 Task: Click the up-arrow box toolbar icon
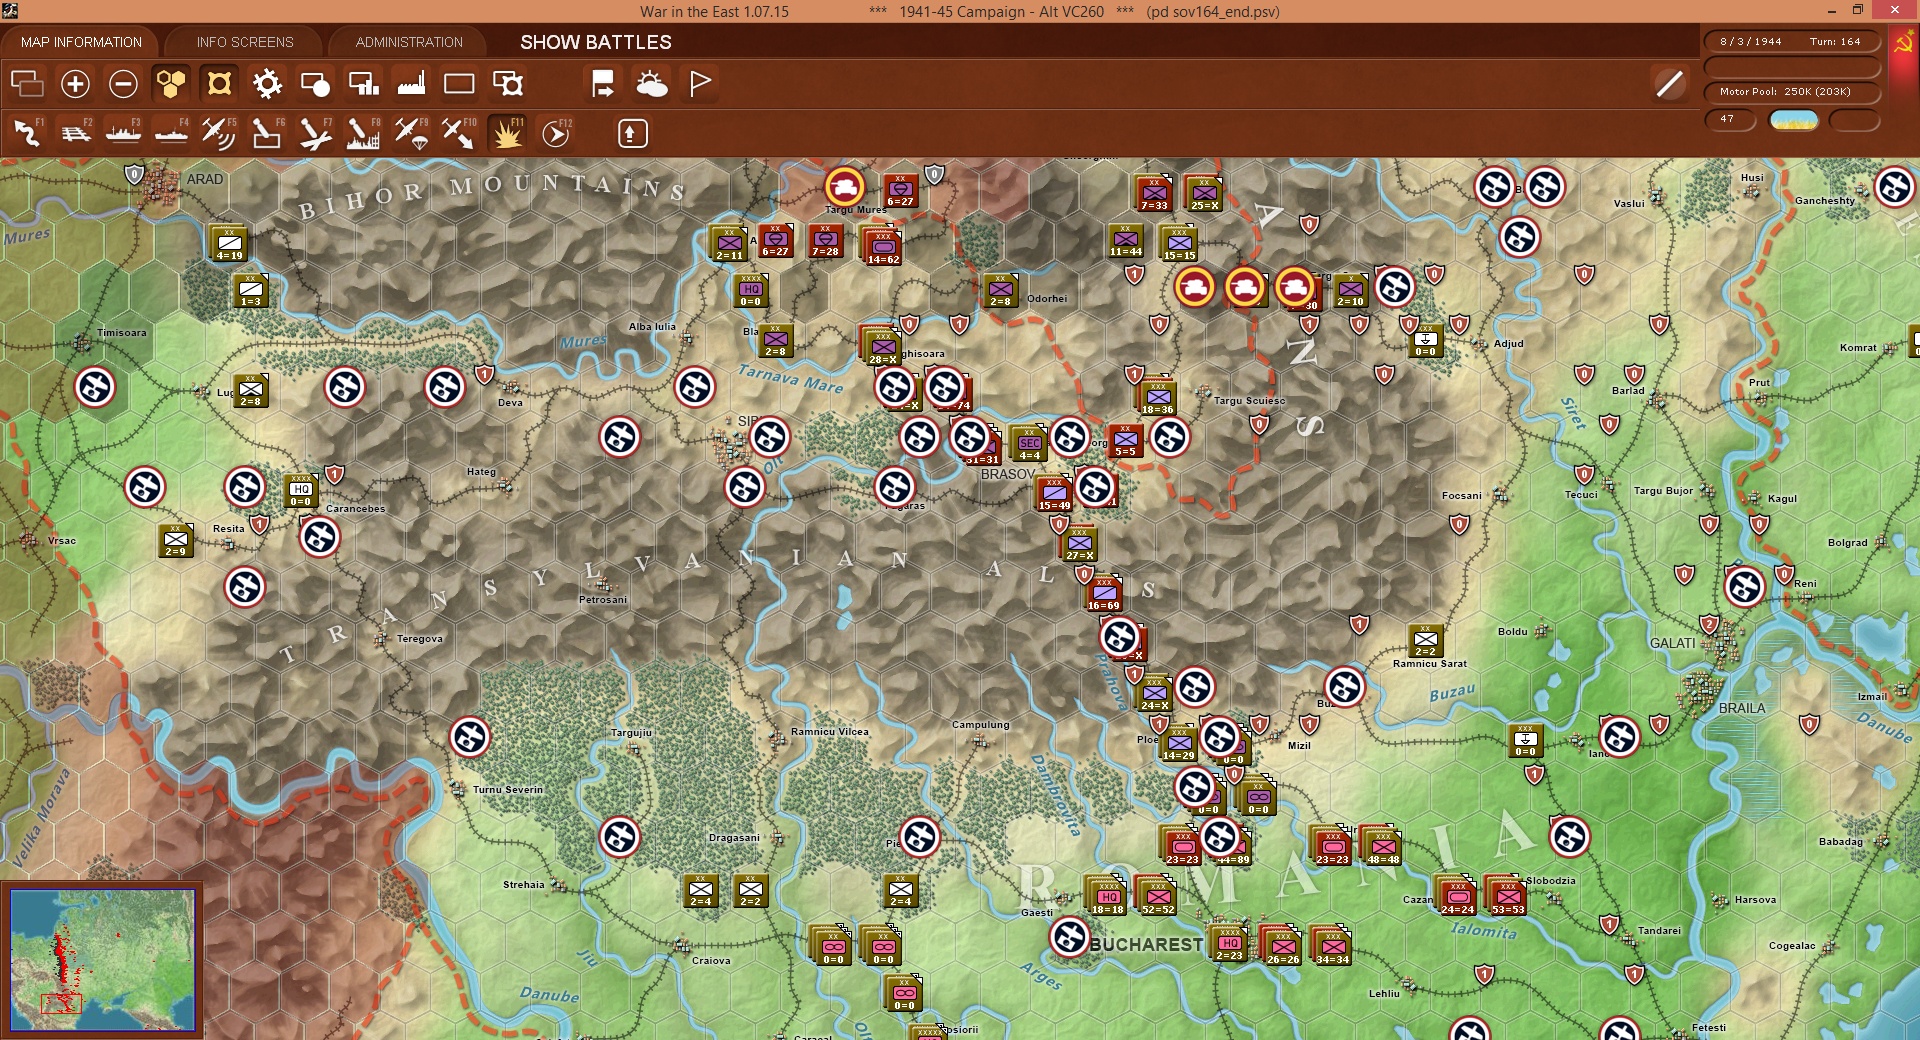click(x=632, y=133)
